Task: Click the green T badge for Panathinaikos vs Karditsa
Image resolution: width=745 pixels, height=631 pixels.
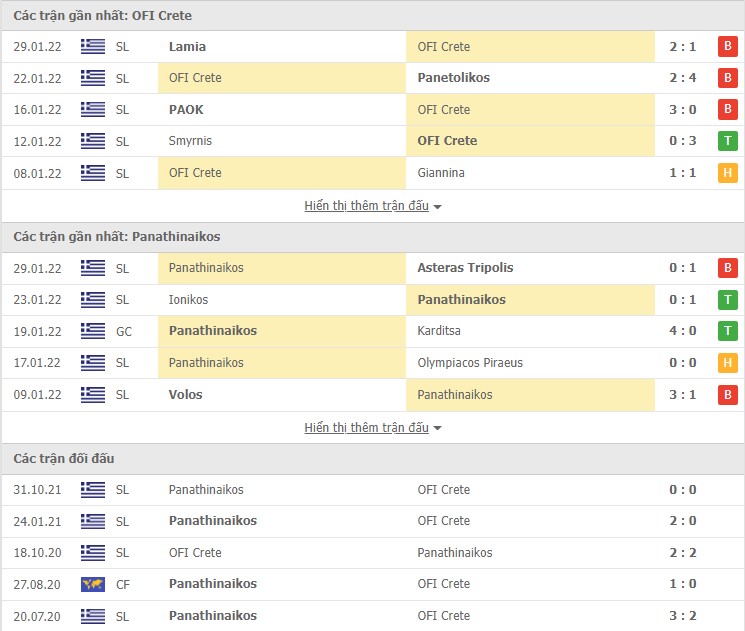Action: coord(727,331)
